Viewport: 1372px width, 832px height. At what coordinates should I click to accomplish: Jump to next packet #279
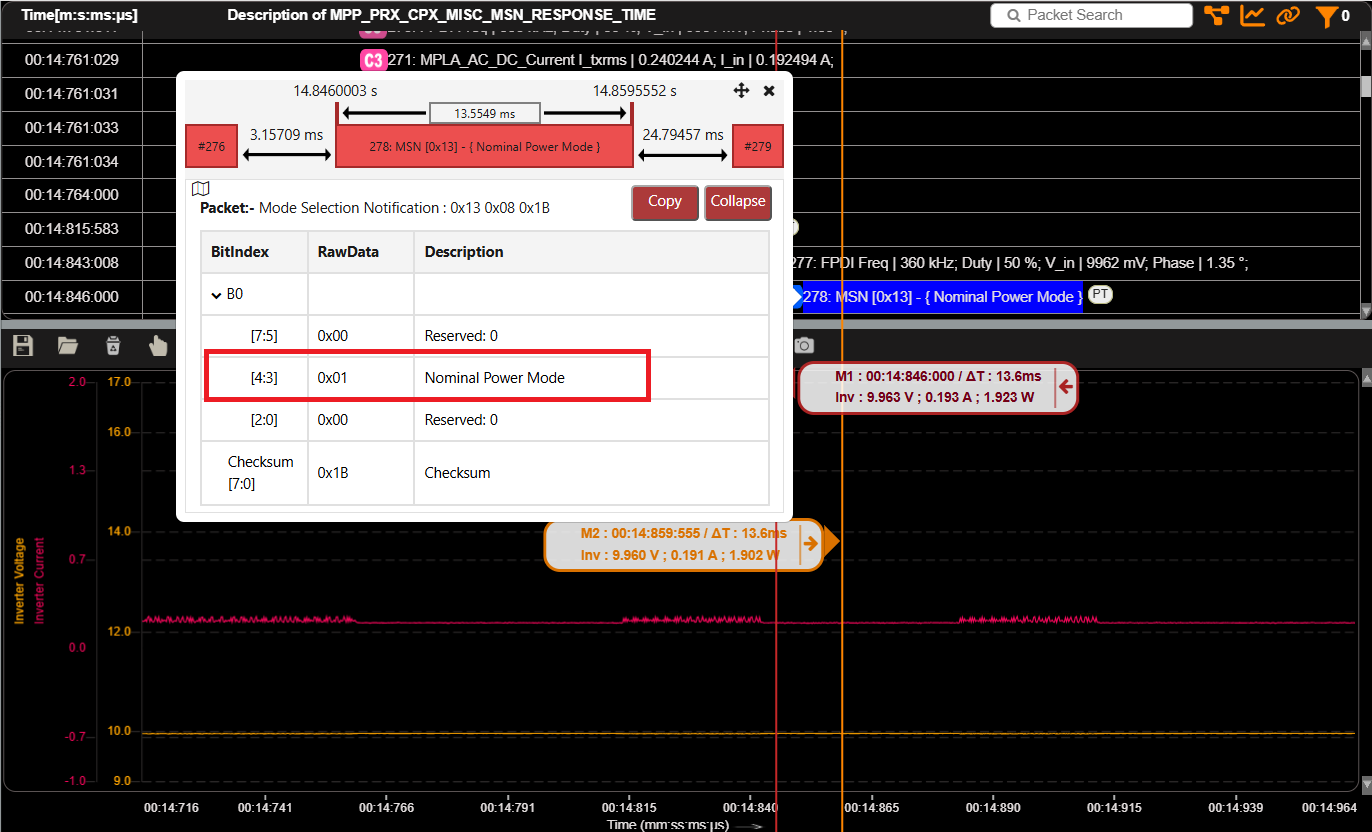(758, 146)
